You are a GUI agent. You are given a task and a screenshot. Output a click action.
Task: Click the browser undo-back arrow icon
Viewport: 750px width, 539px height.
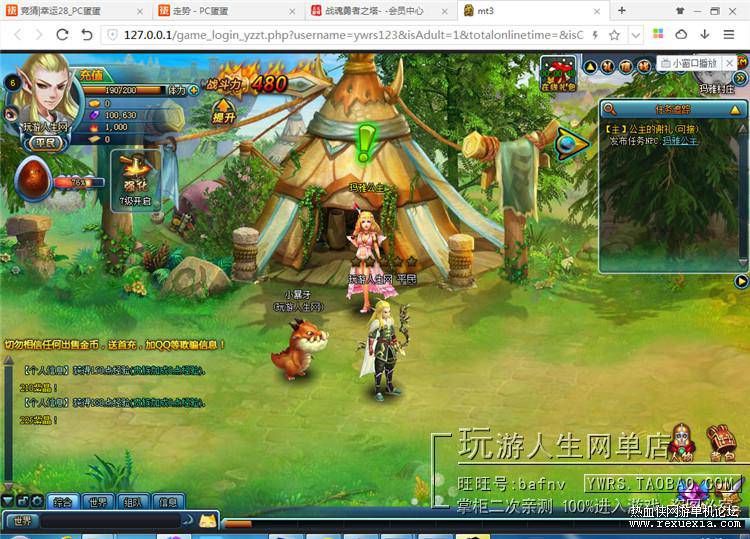[87, 34]
